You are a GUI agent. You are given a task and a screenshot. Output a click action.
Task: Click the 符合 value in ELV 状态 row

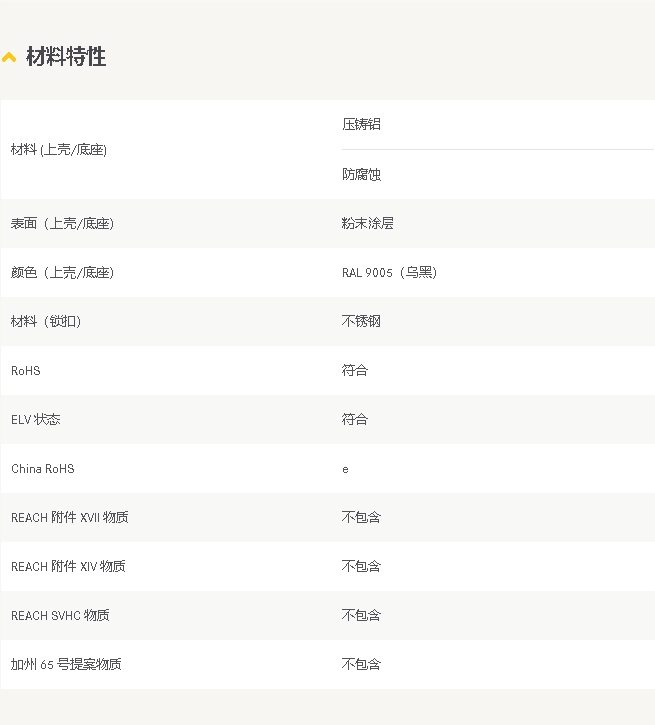(x=355, y=419)
